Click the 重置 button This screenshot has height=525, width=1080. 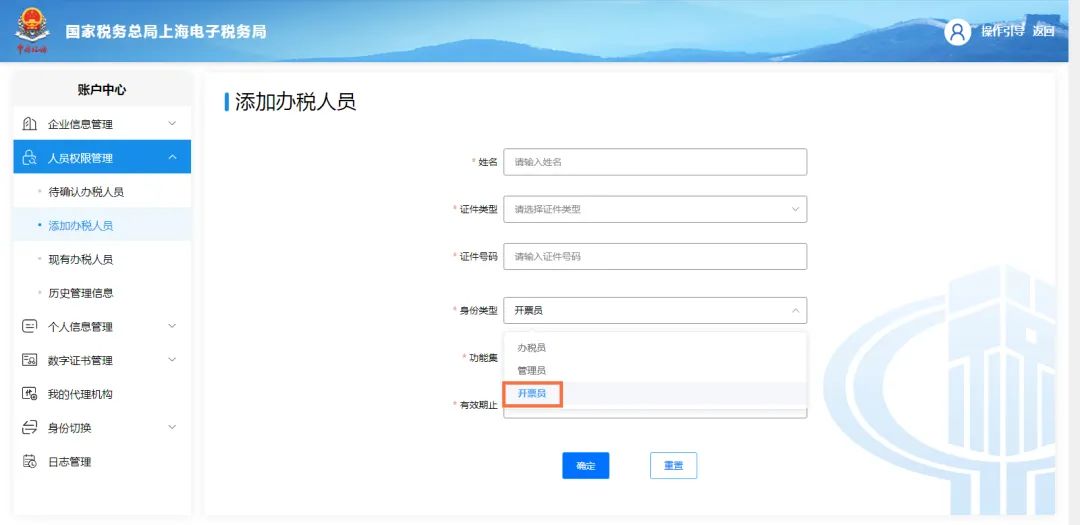[674, 466]
